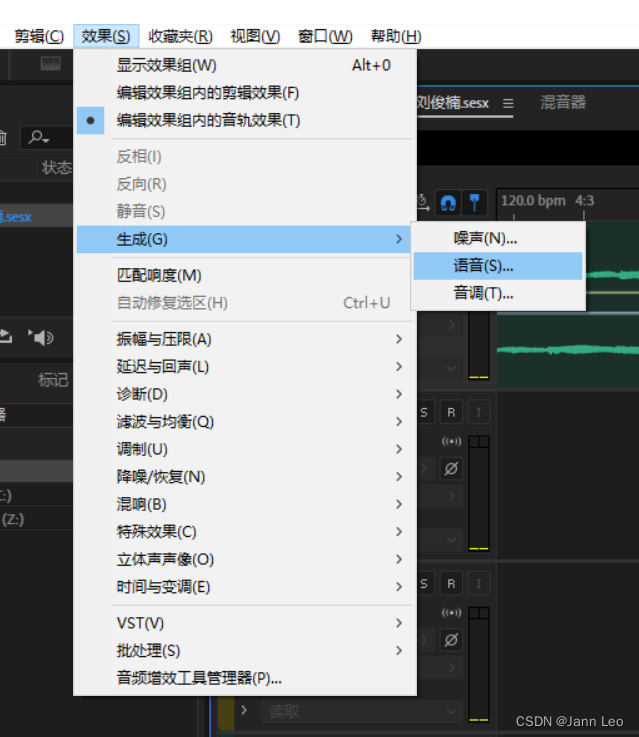639x737 pixels.
Task: Select the .sesx file in Files panel
Action: pyautogui.click(x=36, y=217)
